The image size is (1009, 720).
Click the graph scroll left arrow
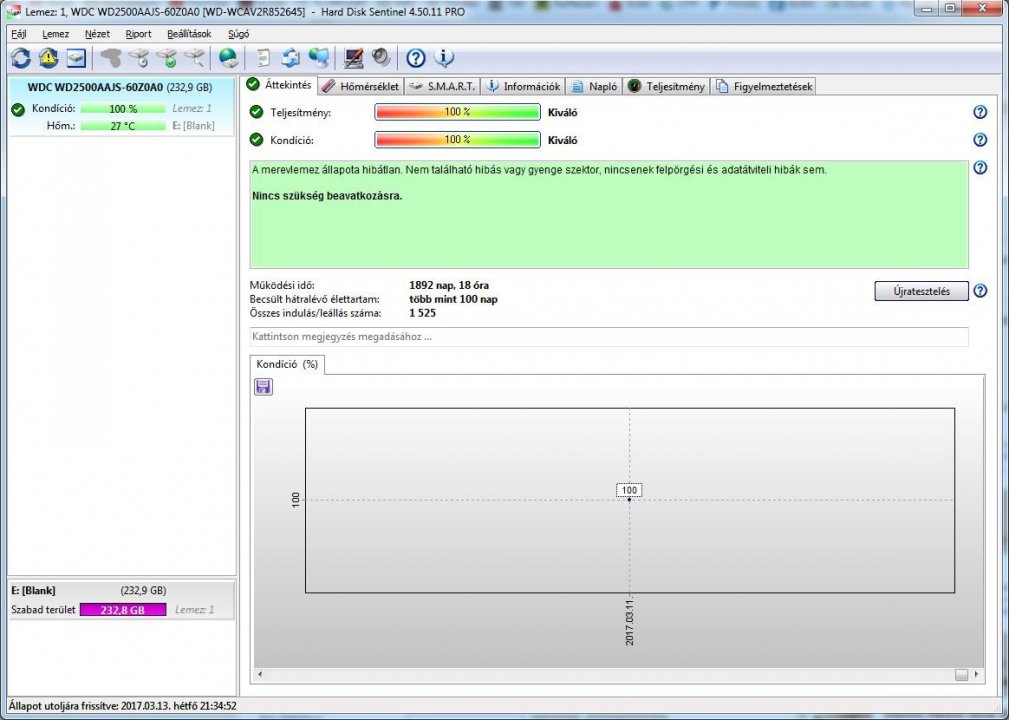260,674
